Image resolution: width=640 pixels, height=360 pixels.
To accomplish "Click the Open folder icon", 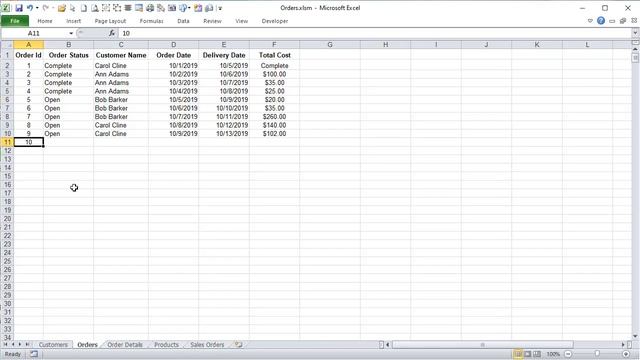I will [62, 8].
